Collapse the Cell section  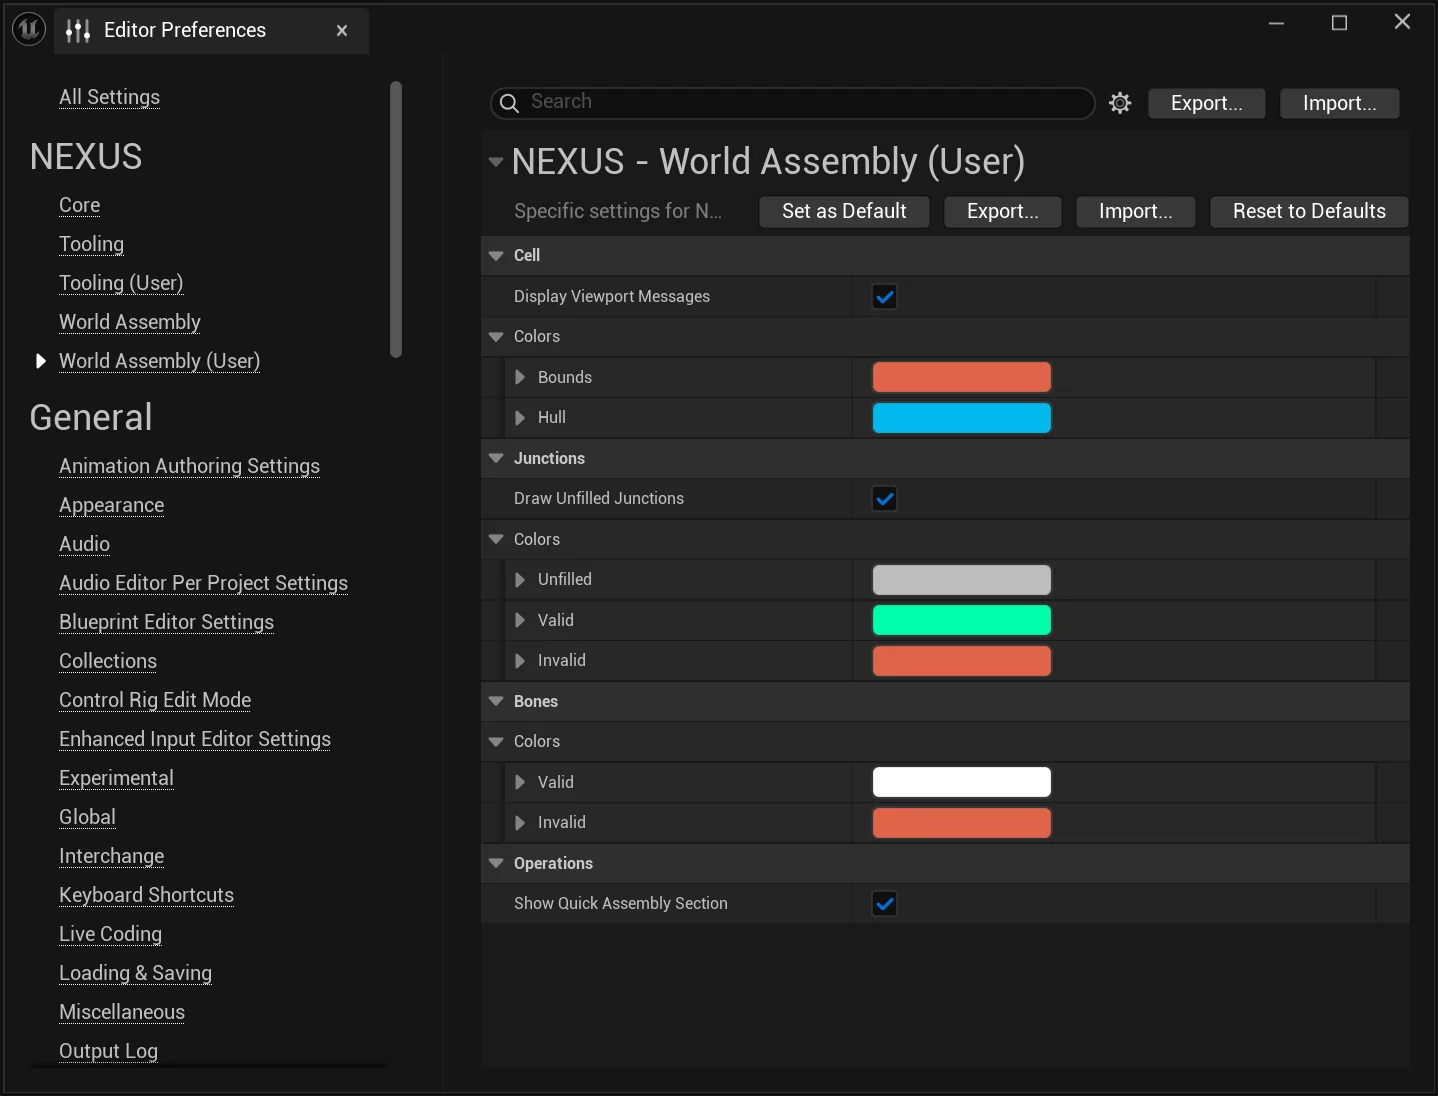click(x=496, y=256)
